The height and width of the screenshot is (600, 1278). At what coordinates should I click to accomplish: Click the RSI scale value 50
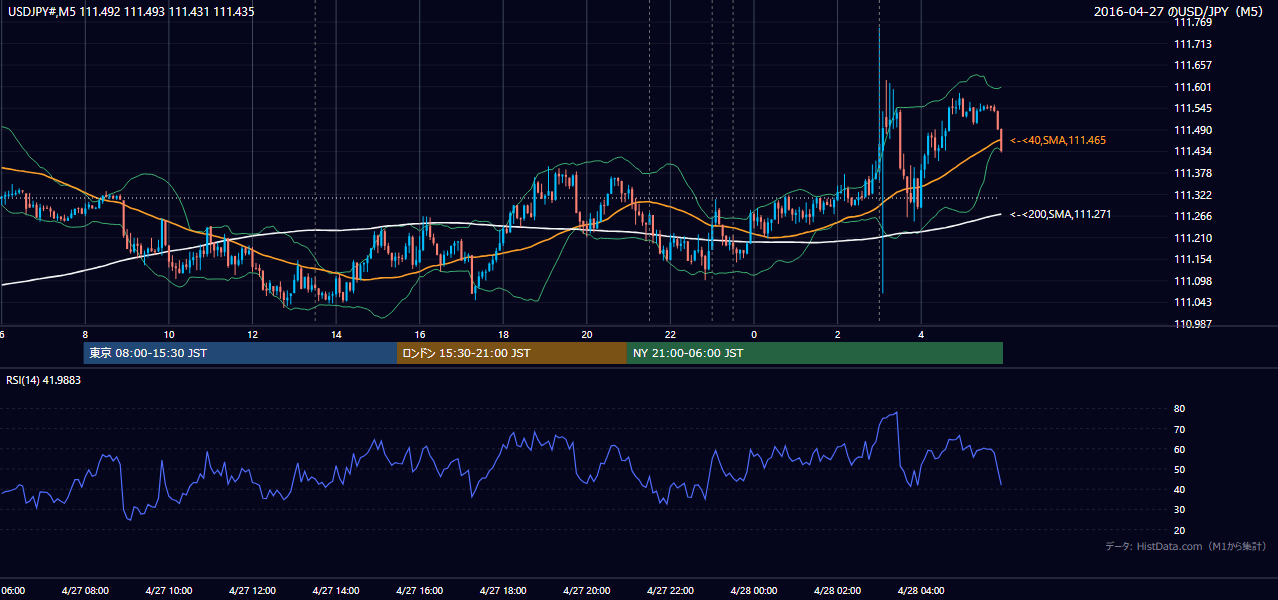coord(1179,469)
